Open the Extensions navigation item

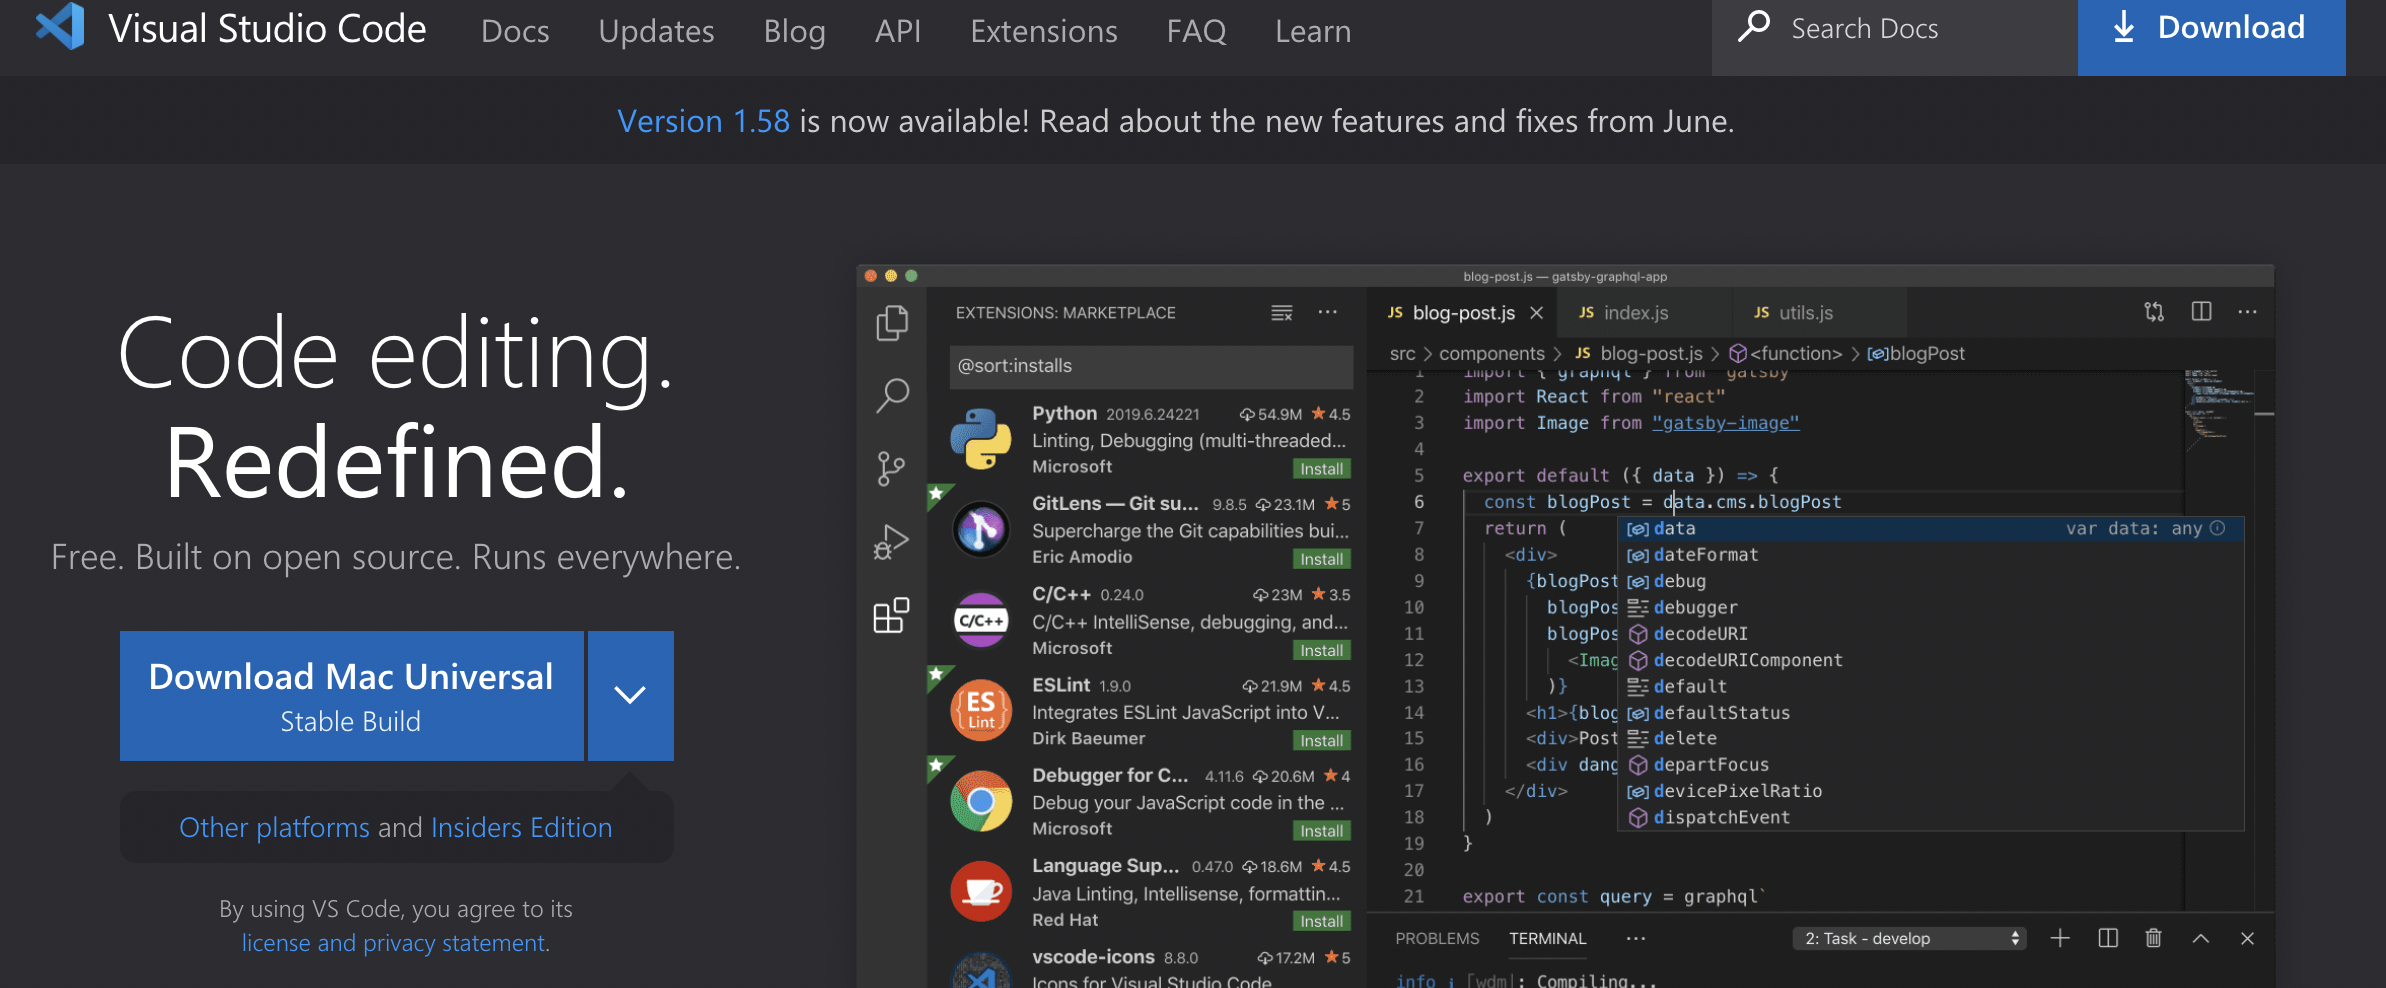click(1044, 31)
